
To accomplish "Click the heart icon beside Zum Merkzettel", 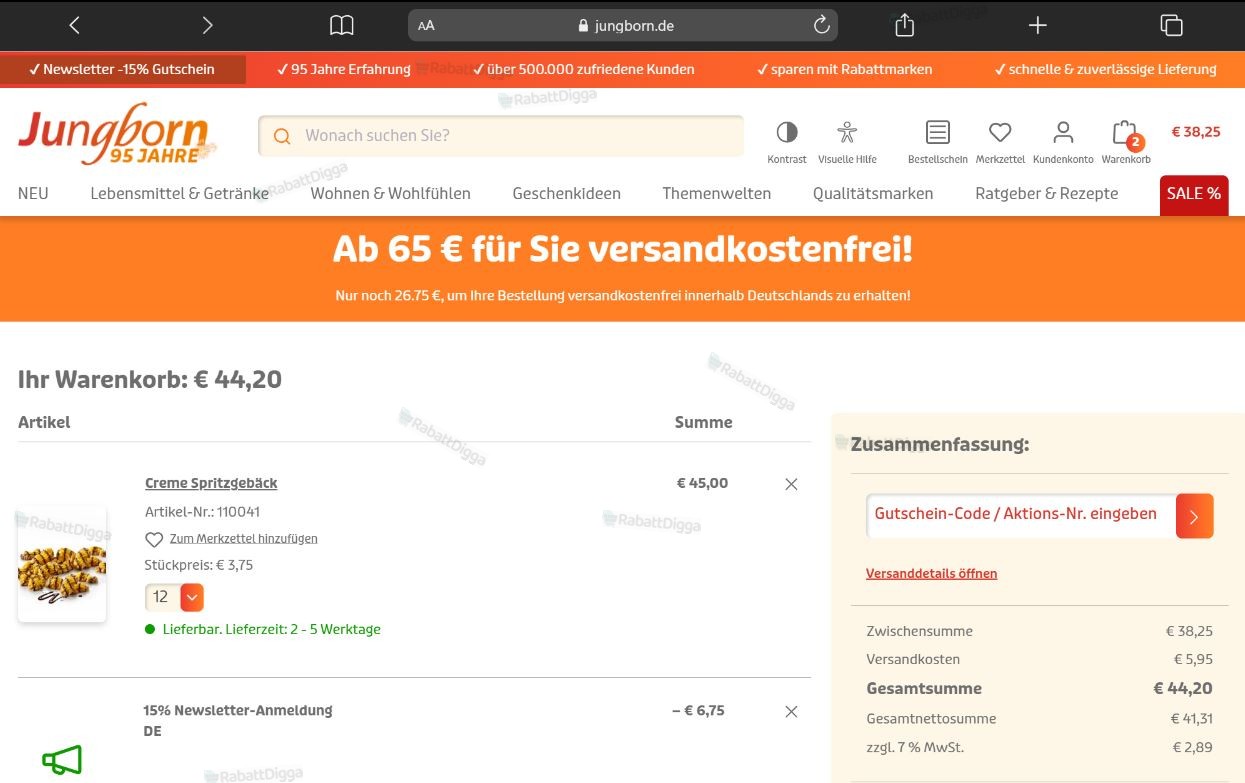I will 154,539.
